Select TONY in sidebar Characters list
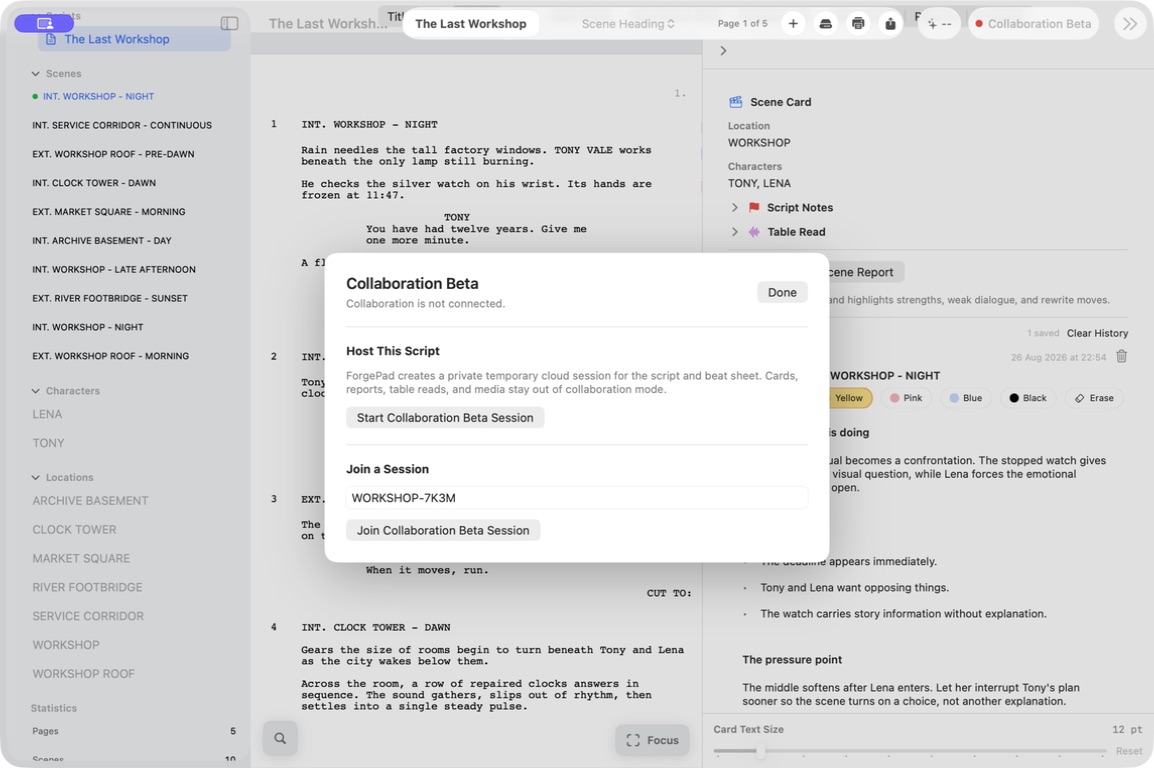The height and width of the screenshot is (768, 1154). (x=49, y=443)
